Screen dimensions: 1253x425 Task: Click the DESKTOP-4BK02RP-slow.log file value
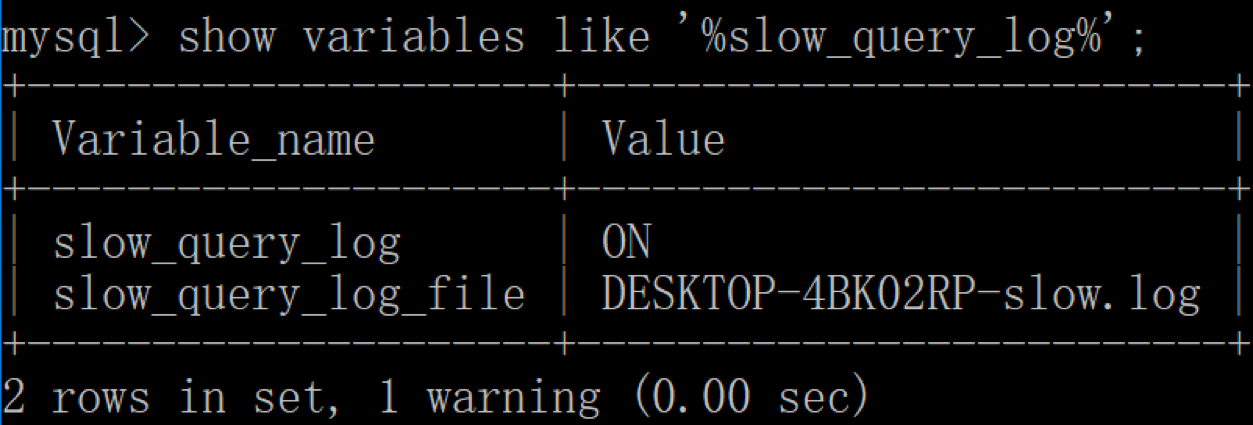[900, 293]
